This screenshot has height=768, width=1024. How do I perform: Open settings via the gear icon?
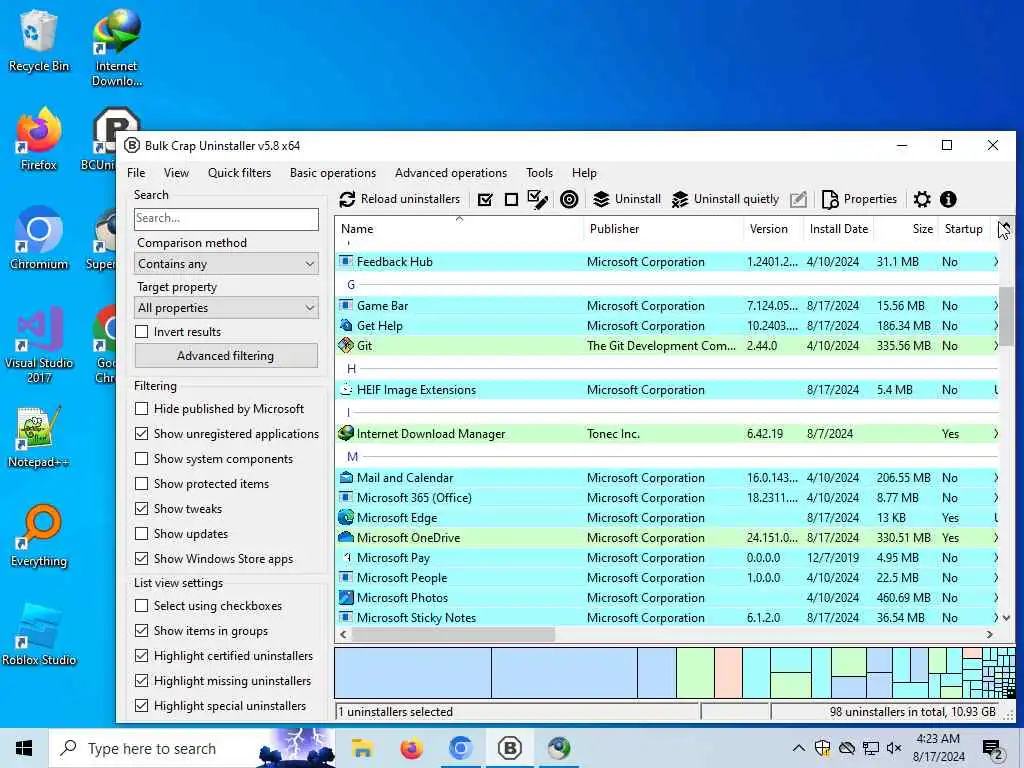pos(922,199)
